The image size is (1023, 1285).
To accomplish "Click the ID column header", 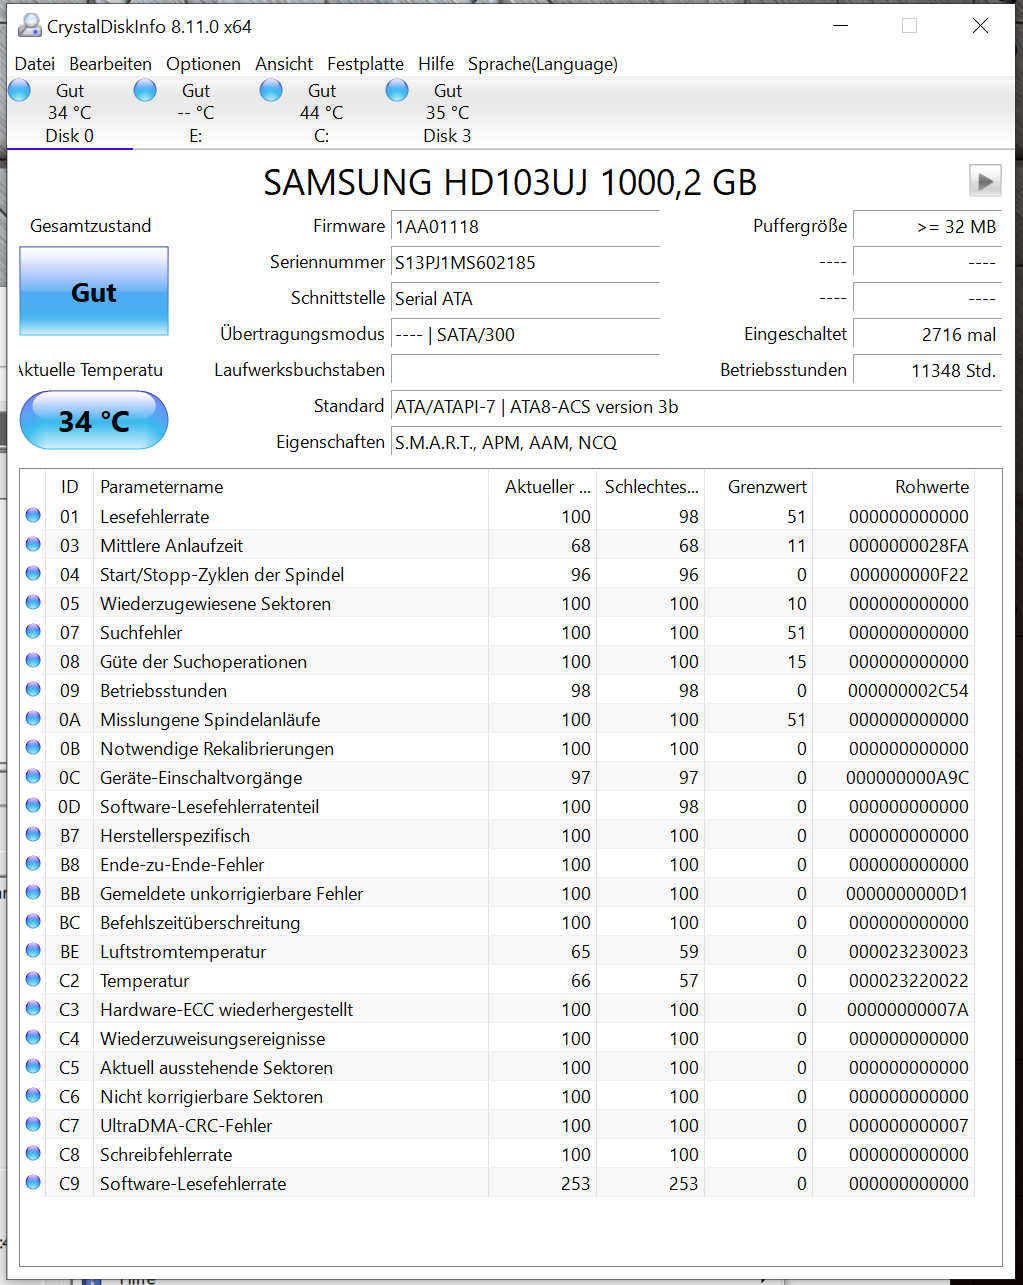I will click(x=69, y=487).
